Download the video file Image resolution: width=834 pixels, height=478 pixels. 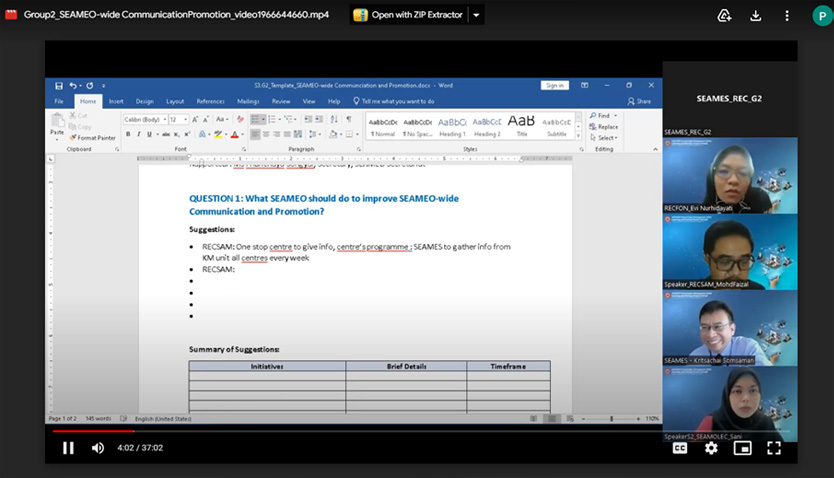point(755,15)
